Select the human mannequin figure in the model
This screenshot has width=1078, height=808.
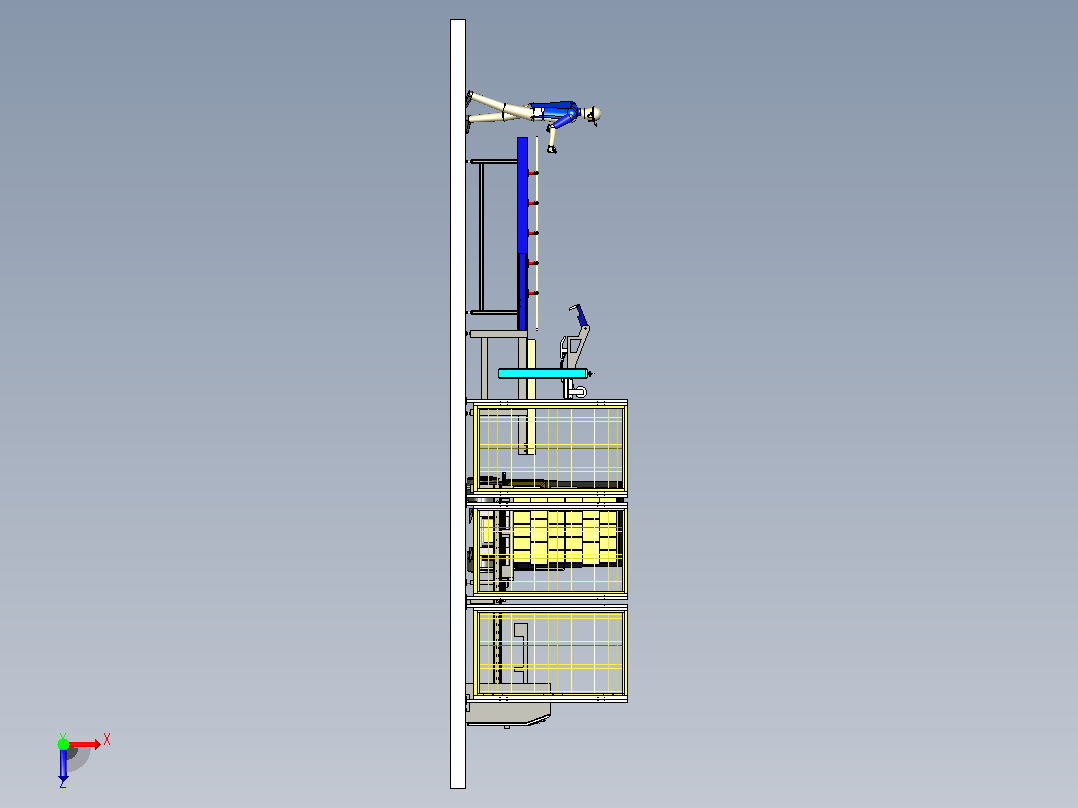coord(534,119)
